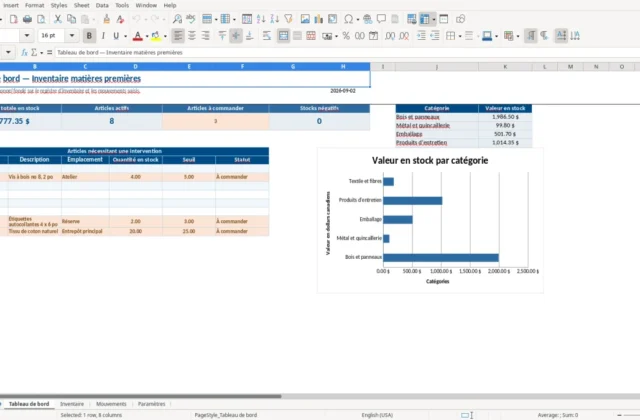Open the Tools menu
The width and height of the screenshot is (640, 420).
tap(122, 5)
